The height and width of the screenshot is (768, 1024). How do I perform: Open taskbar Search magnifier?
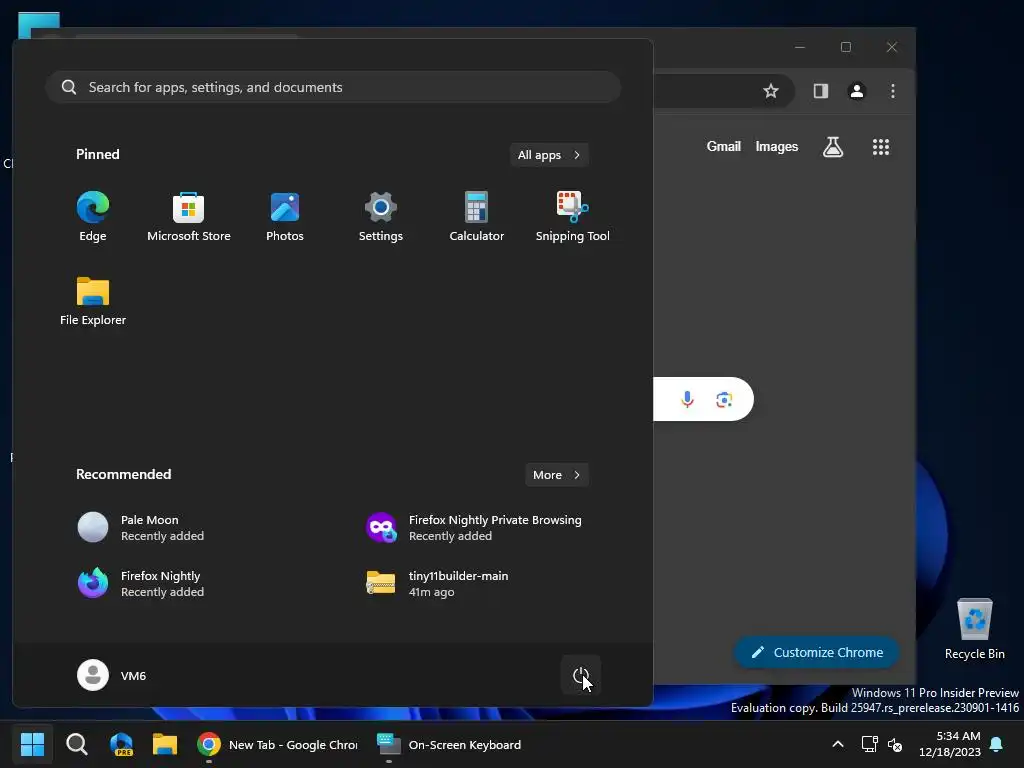[76, 744]
